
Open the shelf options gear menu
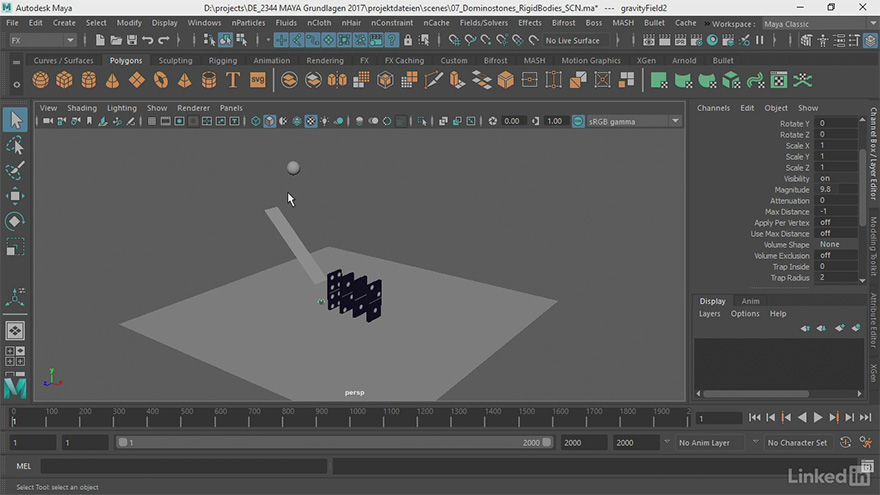point(16,85)
